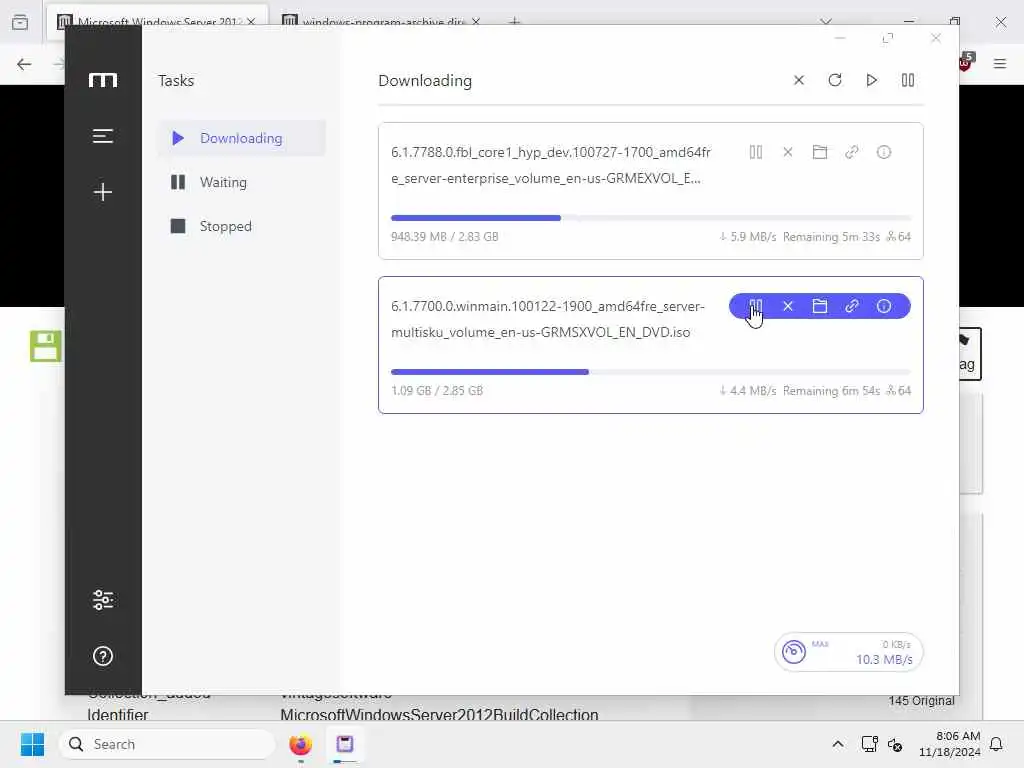Delete selected tasks using toolbar X icon

tap(798, 80)
